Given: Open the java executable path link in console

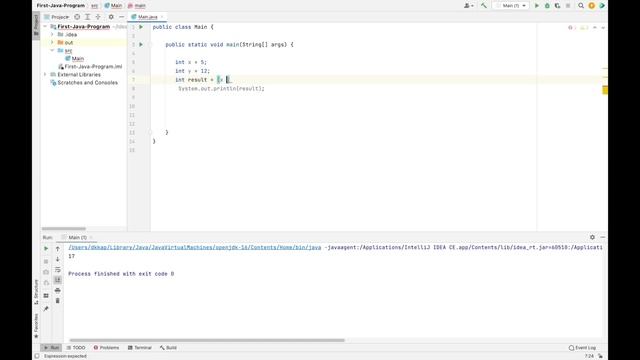Looking at the screenshot, I should coord(195,247).
